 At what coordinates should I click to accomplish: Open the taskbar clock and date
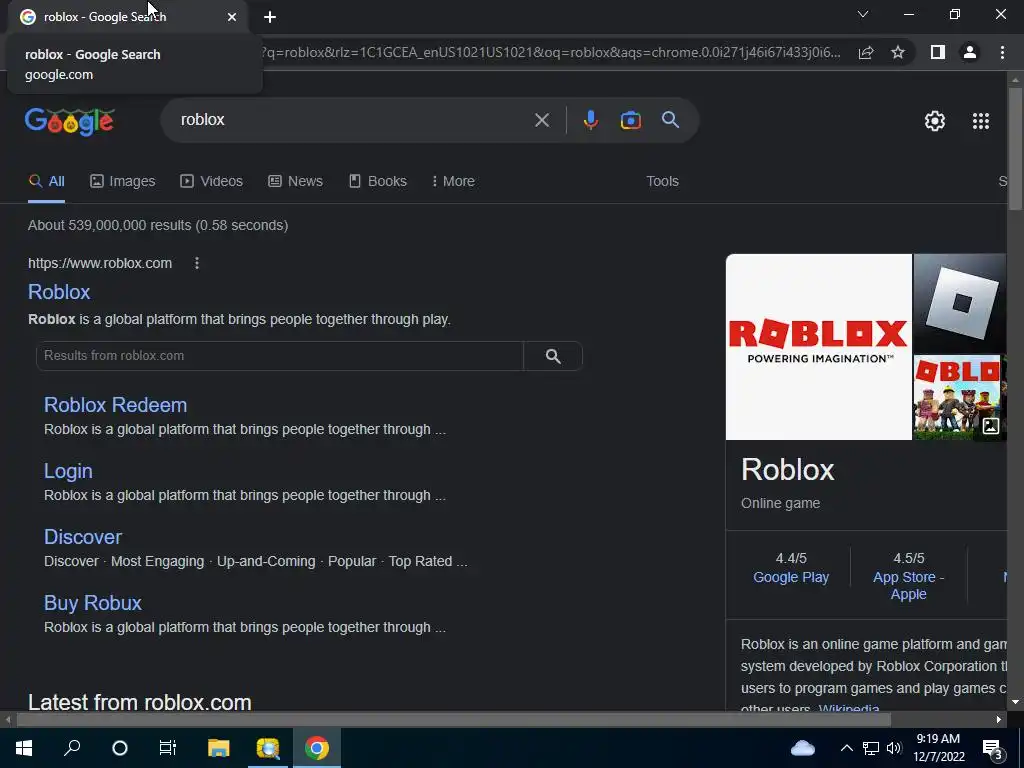point(938,748)
